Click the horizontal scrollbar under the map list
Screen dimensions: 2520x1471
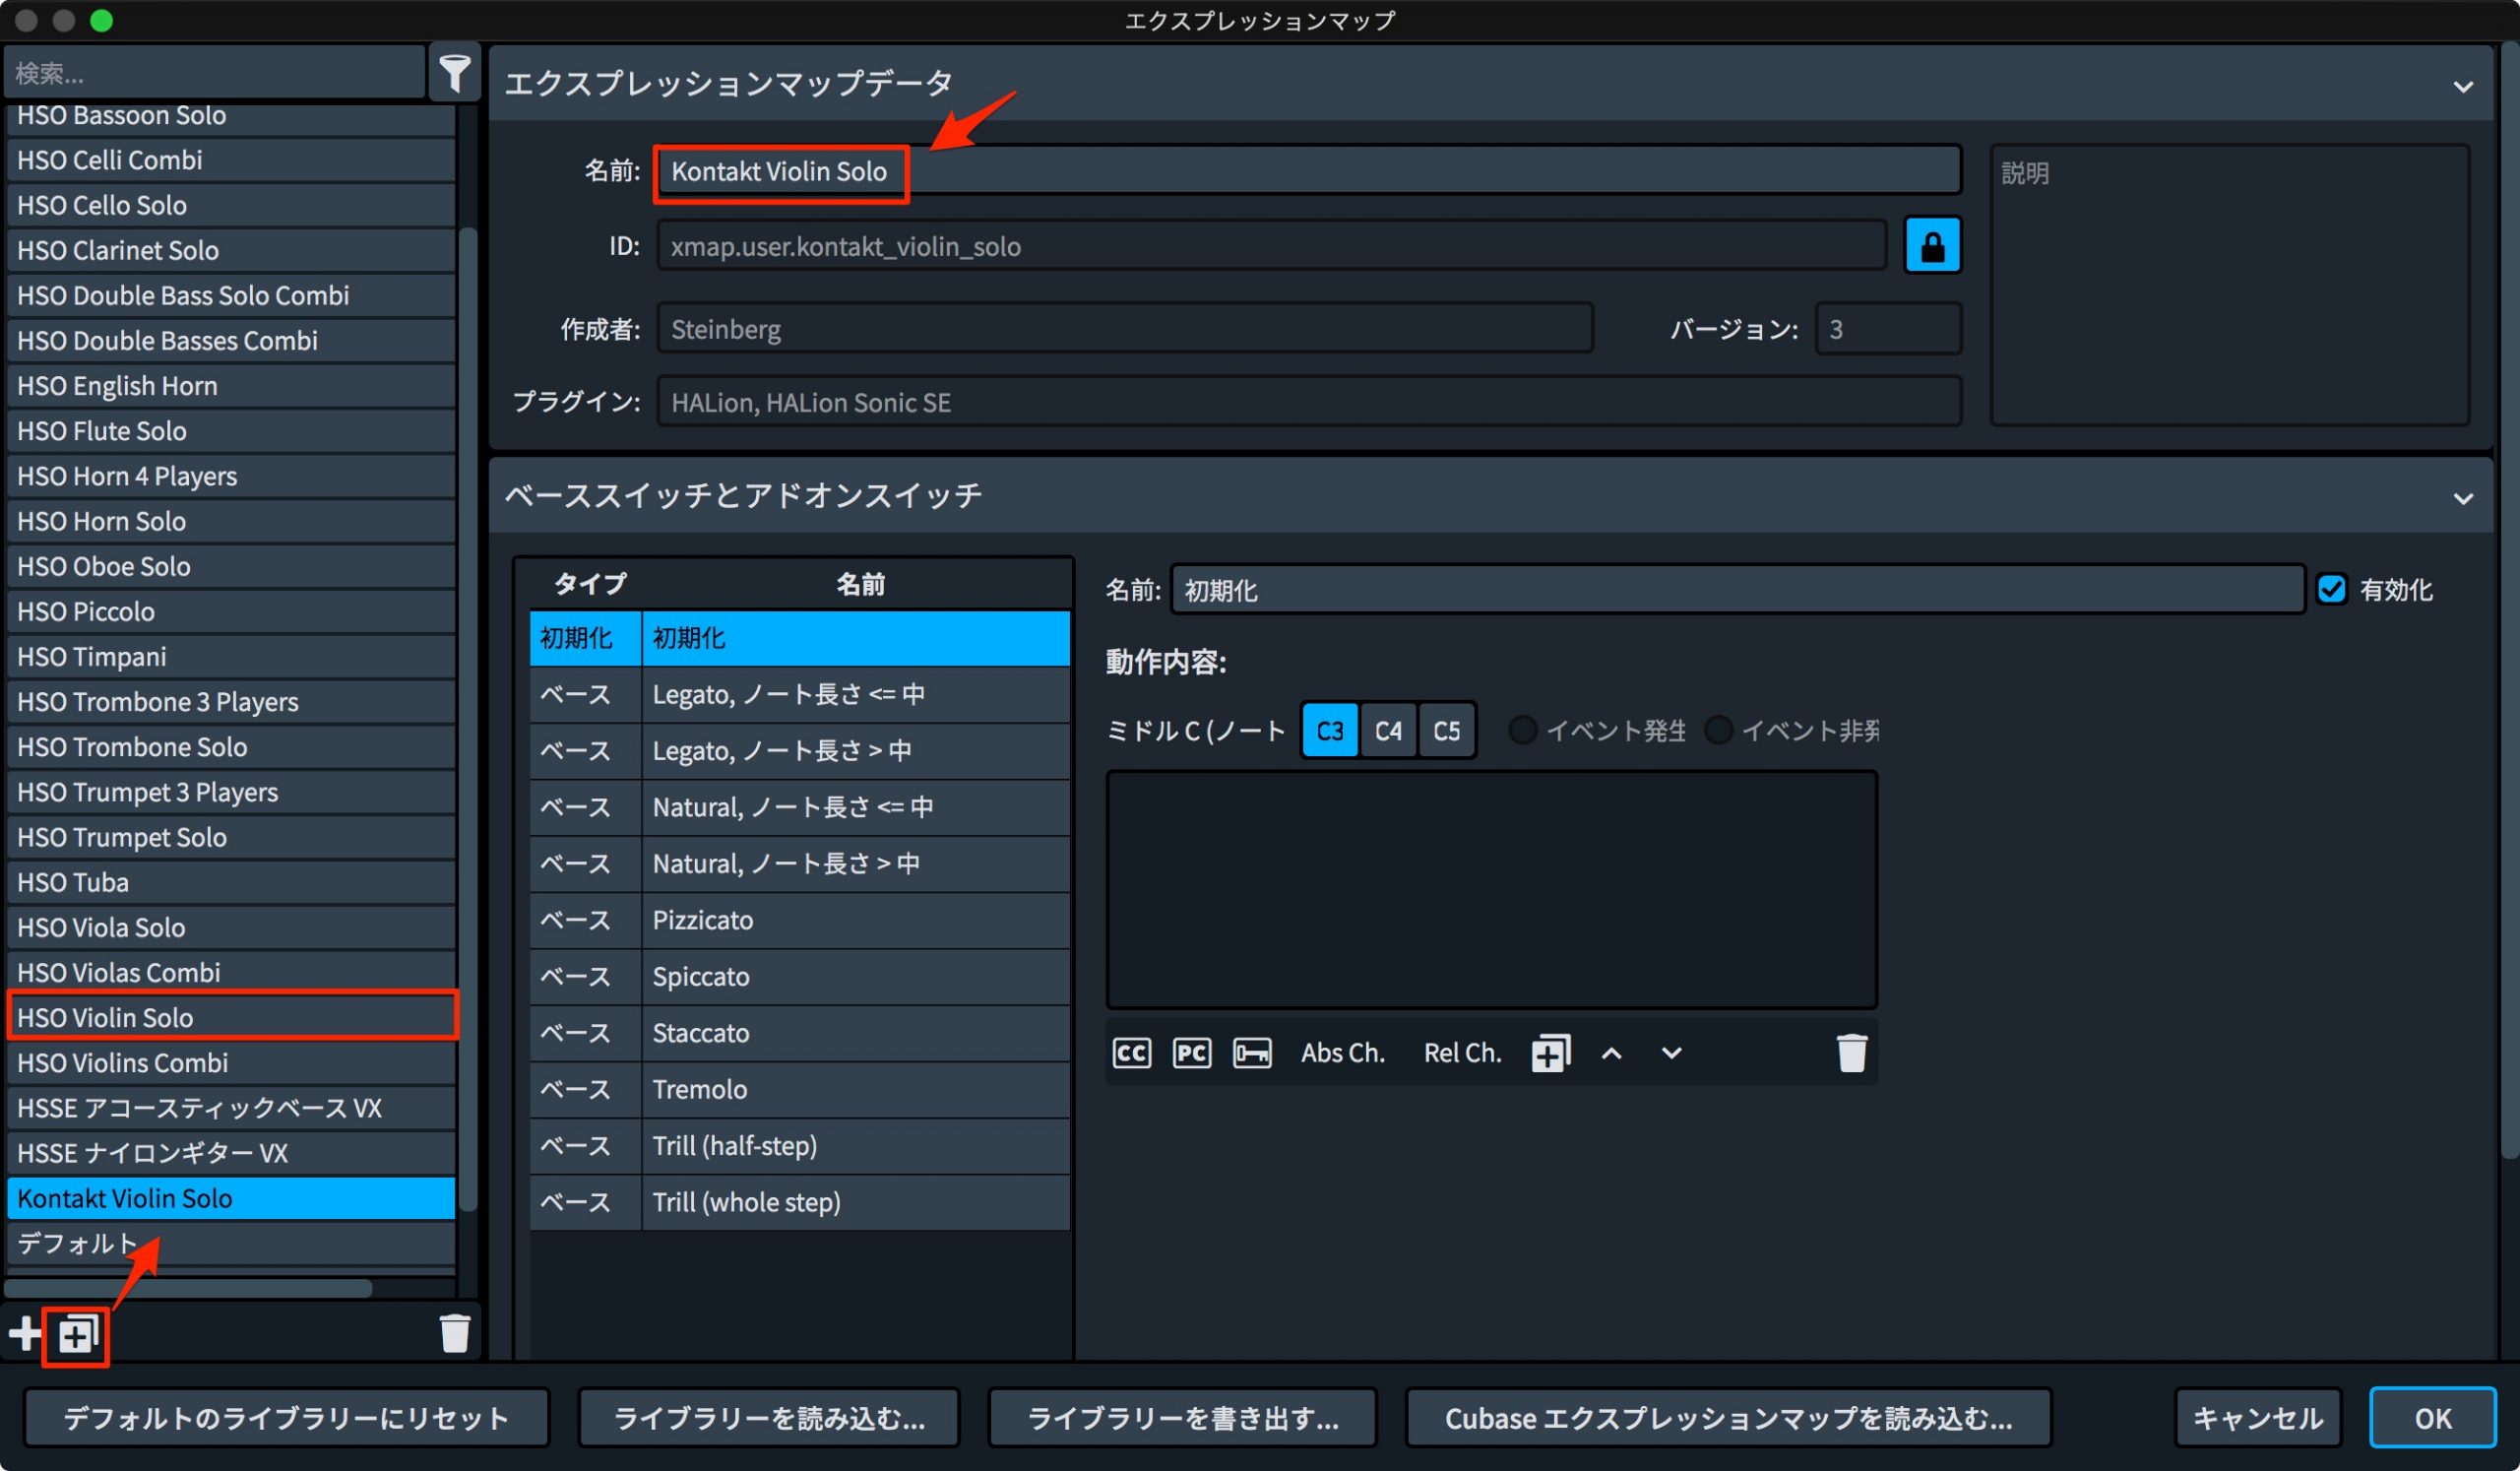point(188,1288)
